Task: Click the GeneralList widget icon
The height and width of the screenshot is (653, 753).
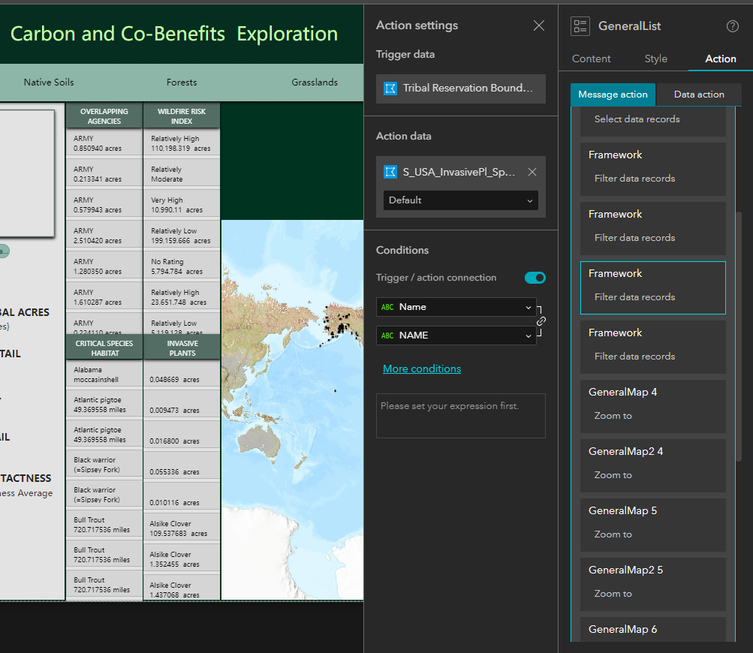Action: point(580,26)
